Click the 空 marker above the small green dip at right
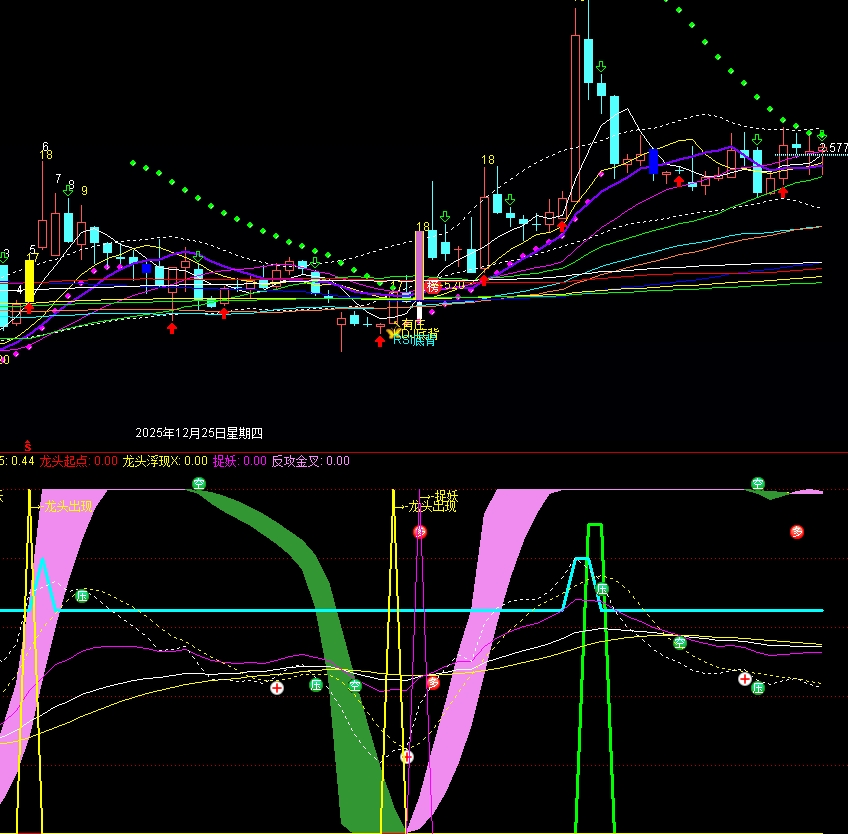 pos(758,484)
